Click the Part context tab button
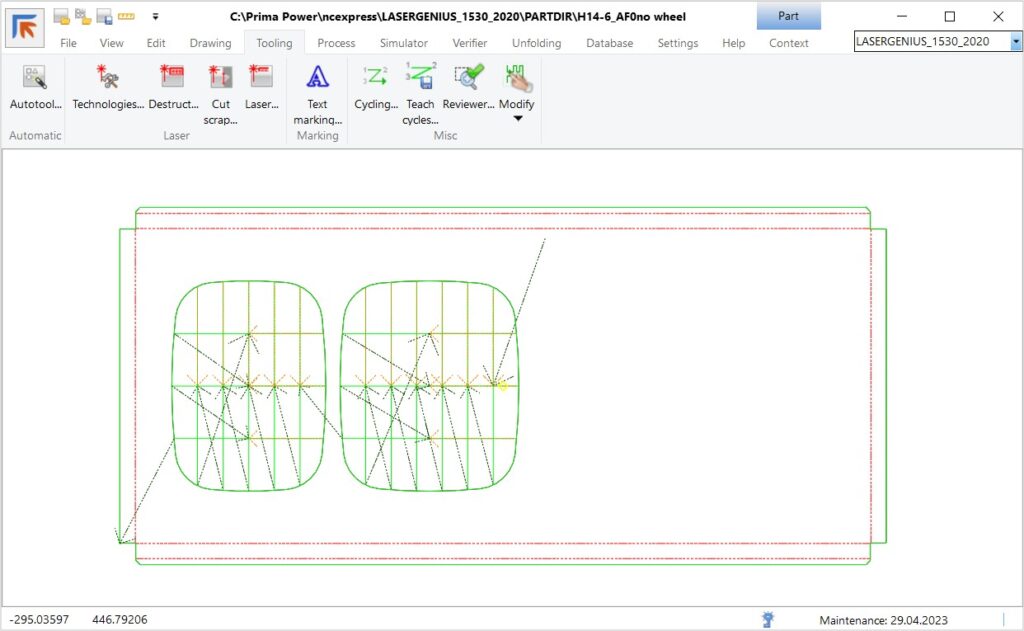This screenshot has width=1024, height=631. 788,16
